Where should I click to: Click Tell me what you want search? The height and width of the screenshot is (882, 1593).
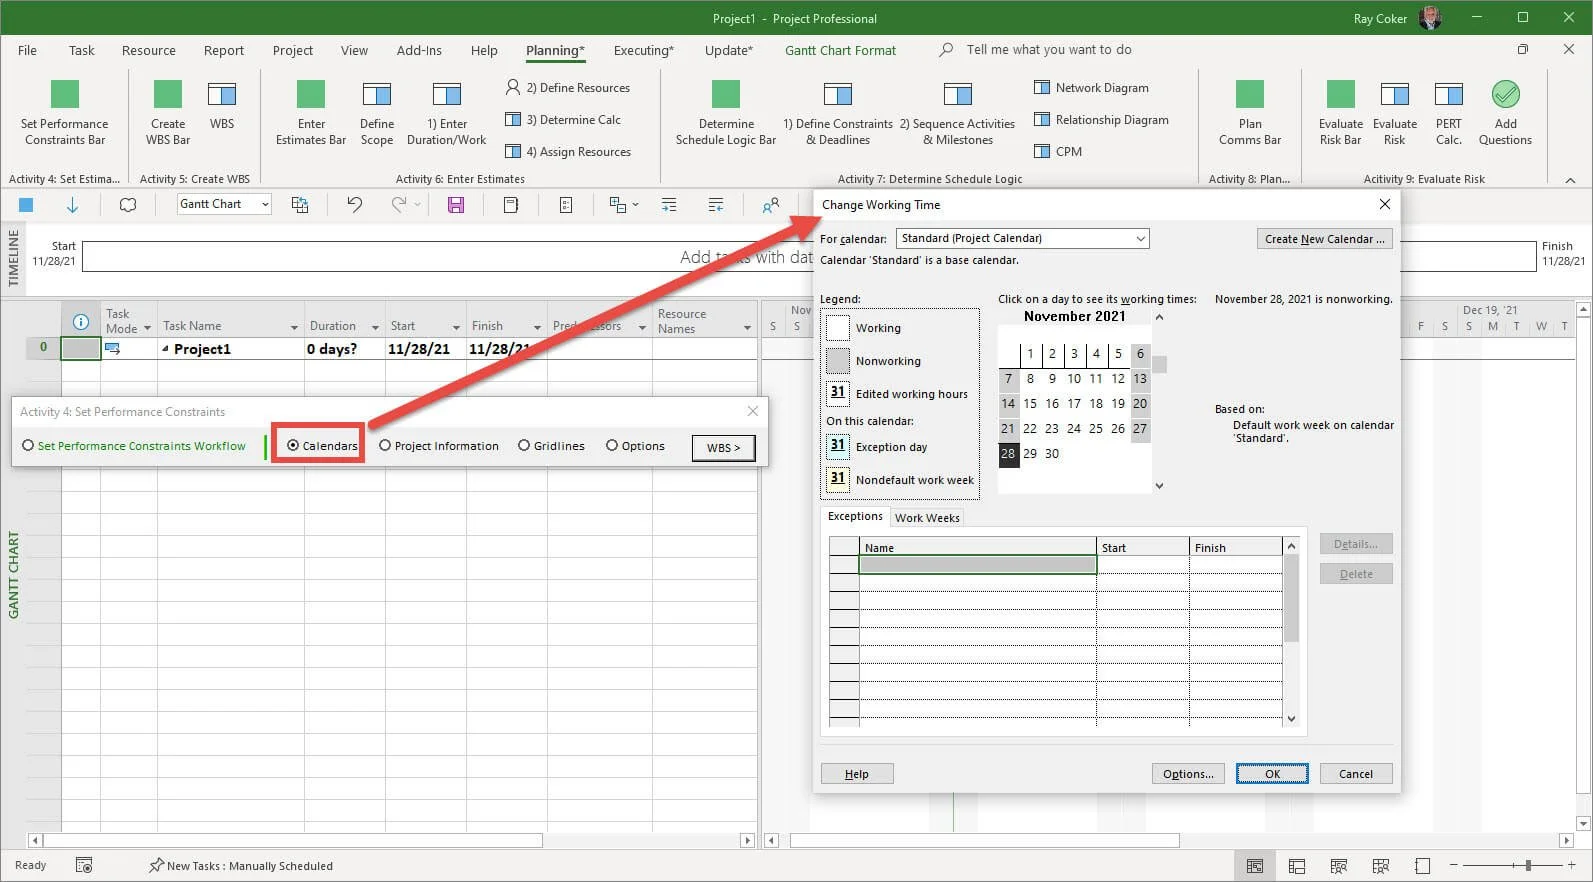pyautogui.click(x=1049, y=50)
